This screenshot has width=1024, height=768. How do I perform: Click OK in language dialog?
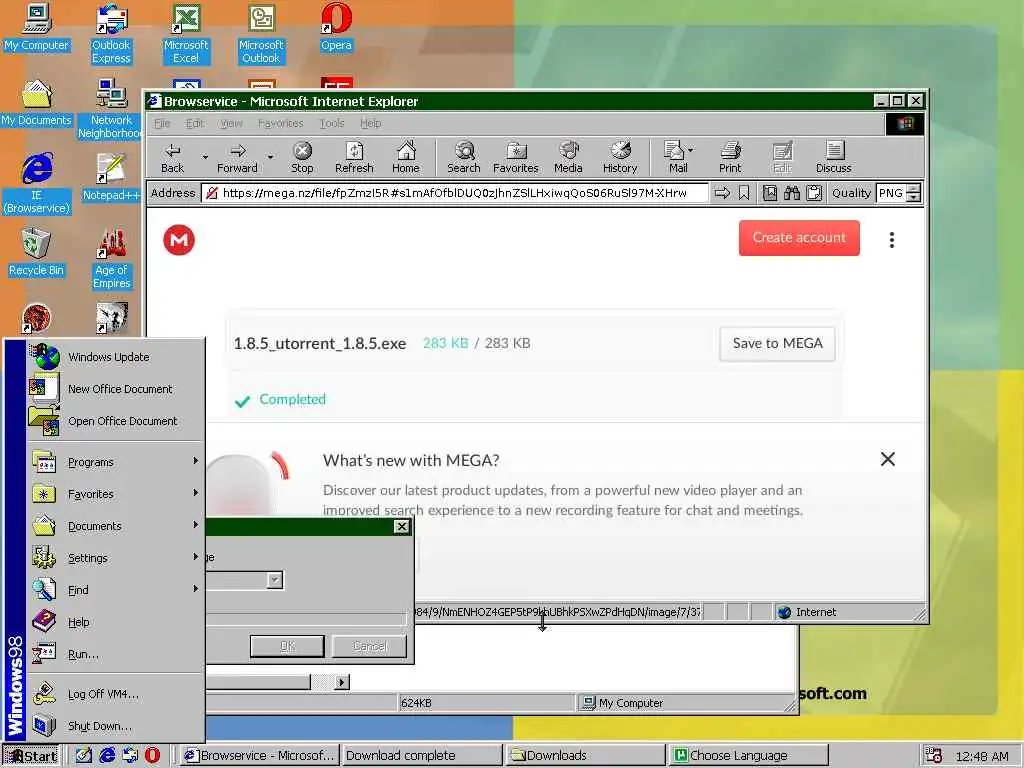pos(287,646)
